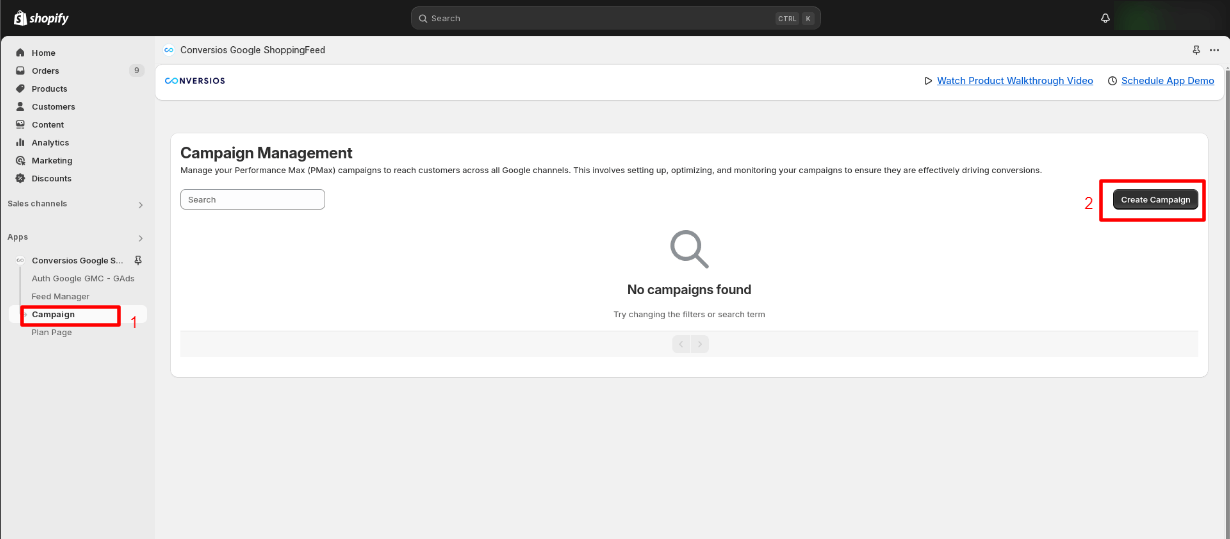Click the account profile button top right
Image resolution: width=1230 pixels, height=539 pixels.
(x=1167, y=18)
